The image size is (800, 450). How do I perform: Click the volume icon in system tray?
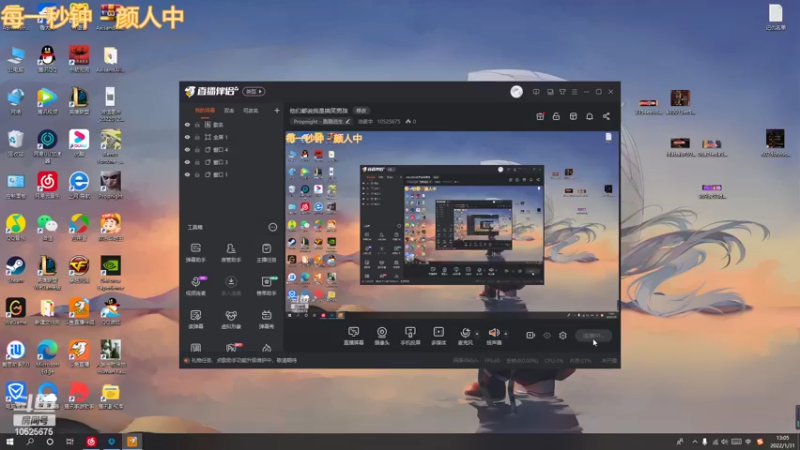(x=724, y=442)
